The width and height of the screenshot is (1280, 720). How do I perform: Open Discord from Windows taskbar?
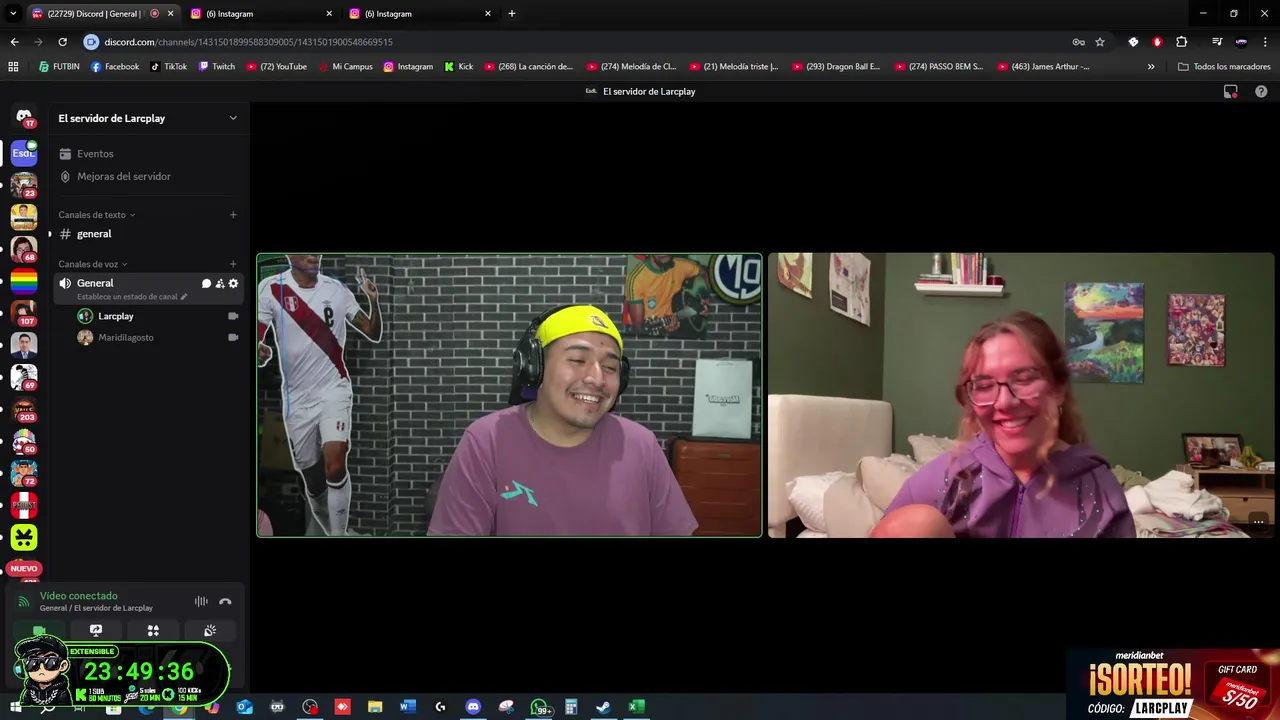pos(473,707)
